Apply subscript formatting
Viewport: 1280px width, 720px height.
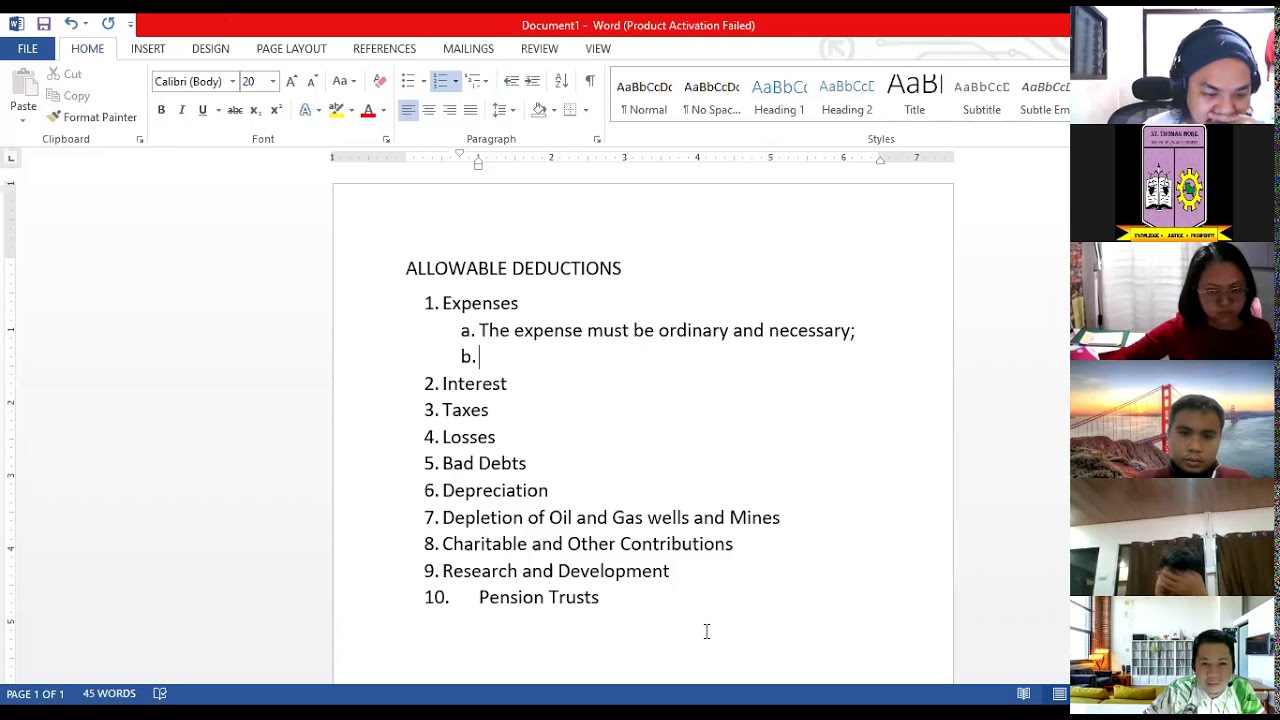point(255,110)
